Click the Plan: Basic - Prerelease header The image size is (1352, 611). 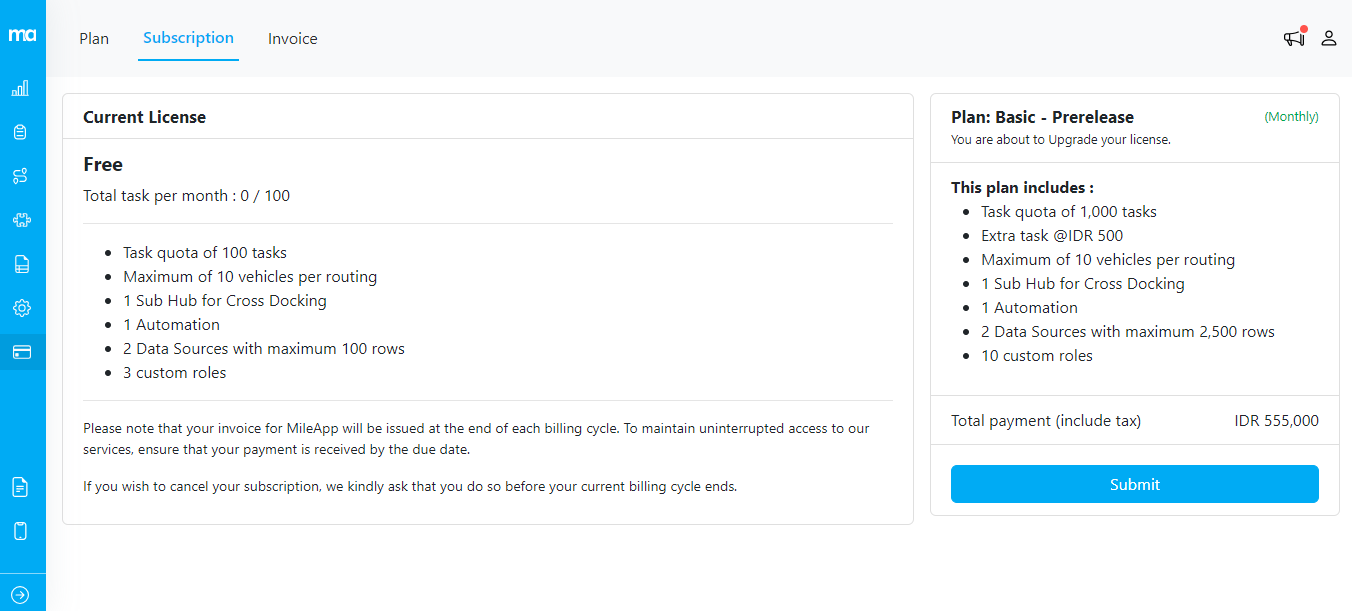click(1043, 117)
